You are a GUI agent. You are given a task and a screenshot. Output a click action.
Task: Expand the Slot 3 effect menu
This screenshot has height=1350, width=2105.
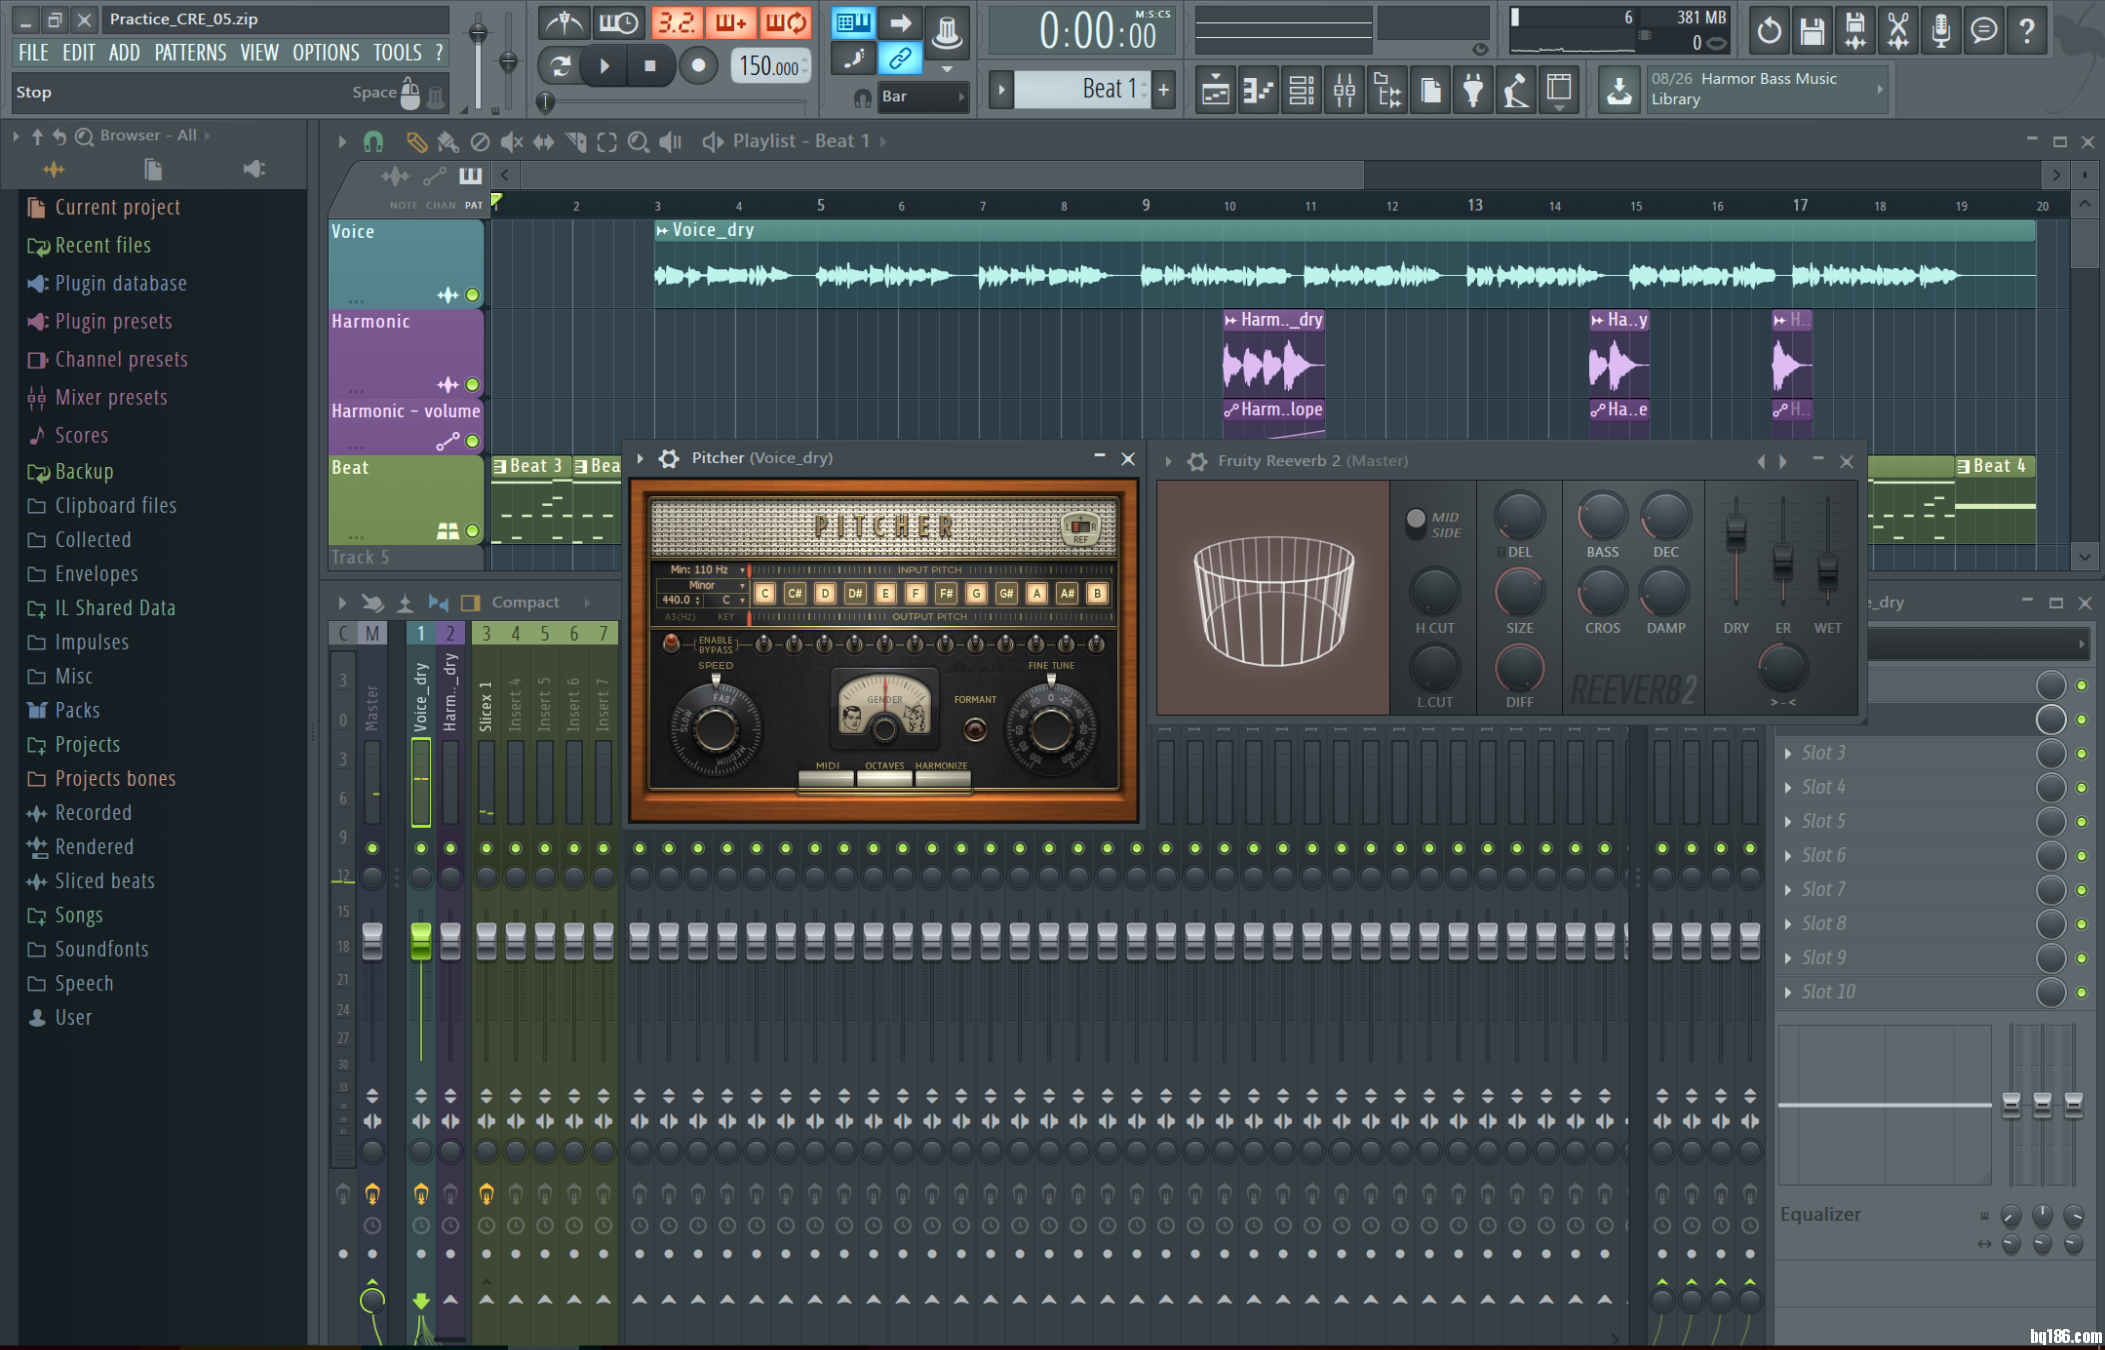pyautogui.click(x=1788, y=753)
